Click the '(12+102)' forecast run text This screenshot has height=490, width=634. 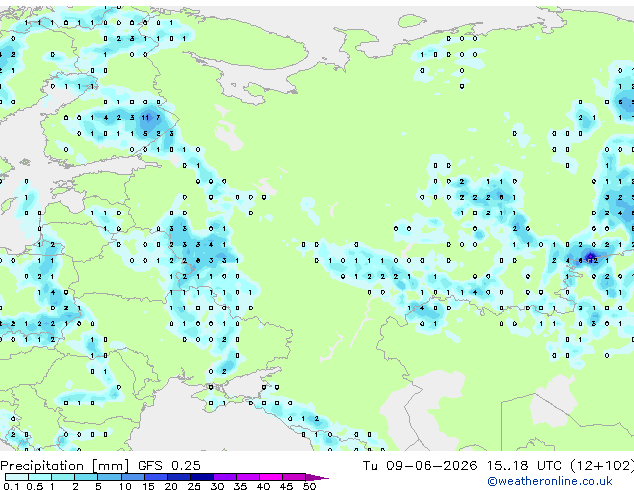tap(602, 466)
